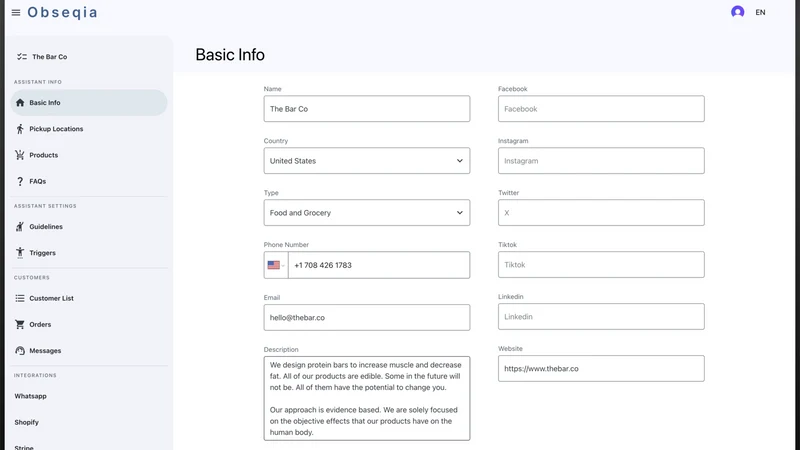Focus the Linkedin input field
The width and height of the screenshot is (800, 450).
click(x=601, y=316)
